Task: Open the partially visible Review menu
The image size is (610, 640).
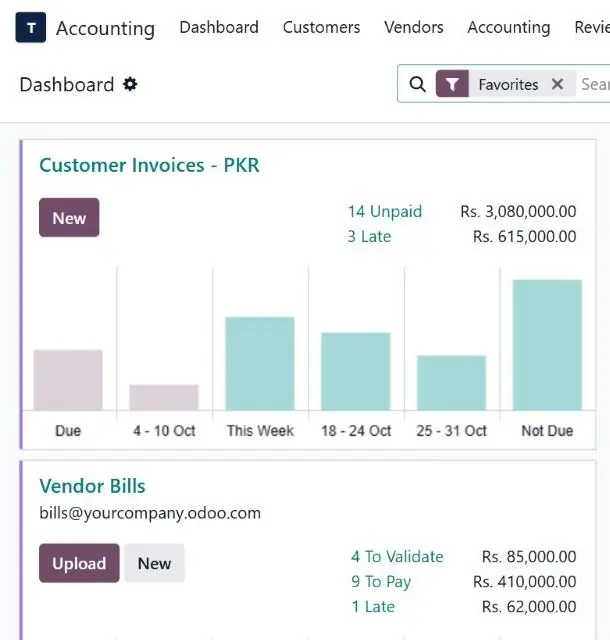Action: 592,27
